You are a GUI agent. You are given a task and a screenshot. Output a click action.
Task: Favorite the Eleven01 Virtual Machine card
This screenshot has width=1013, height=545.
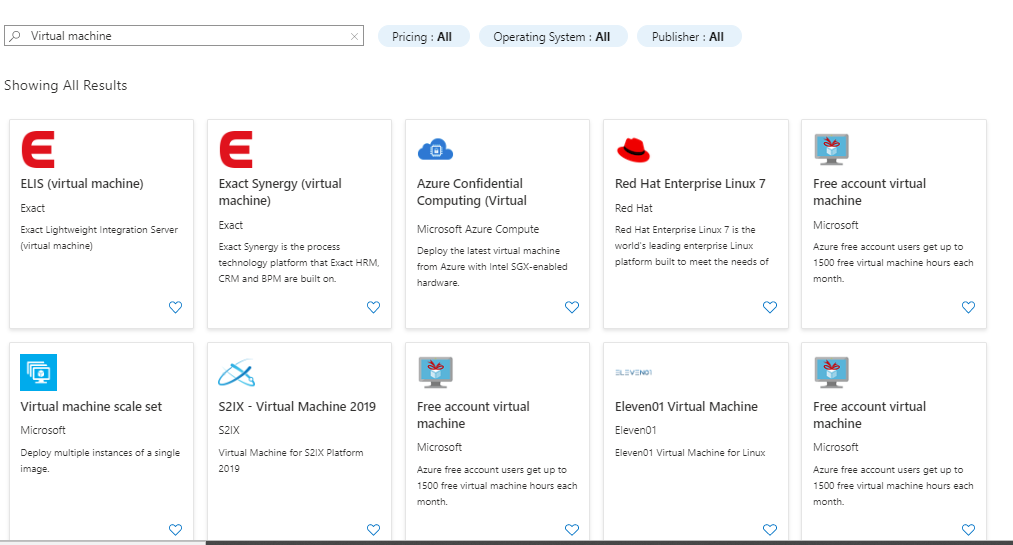pos(769,530)
